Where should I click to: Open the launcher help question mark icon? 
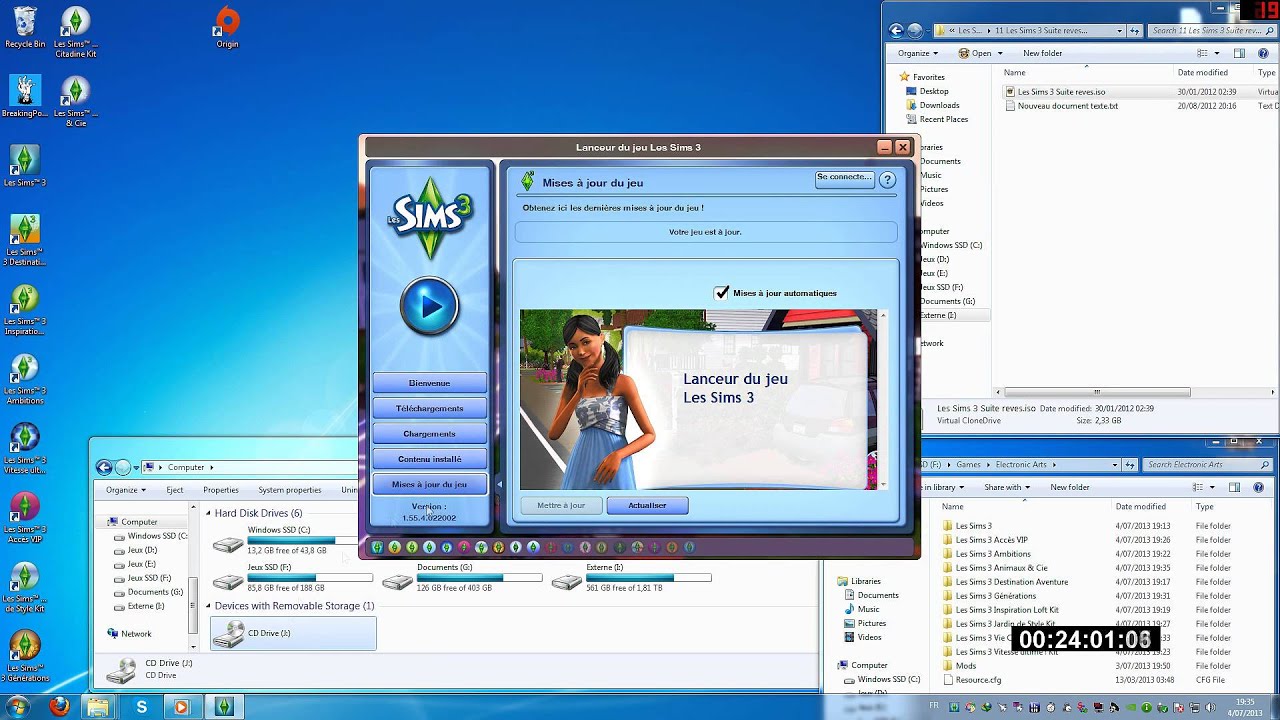click(888, 180)
